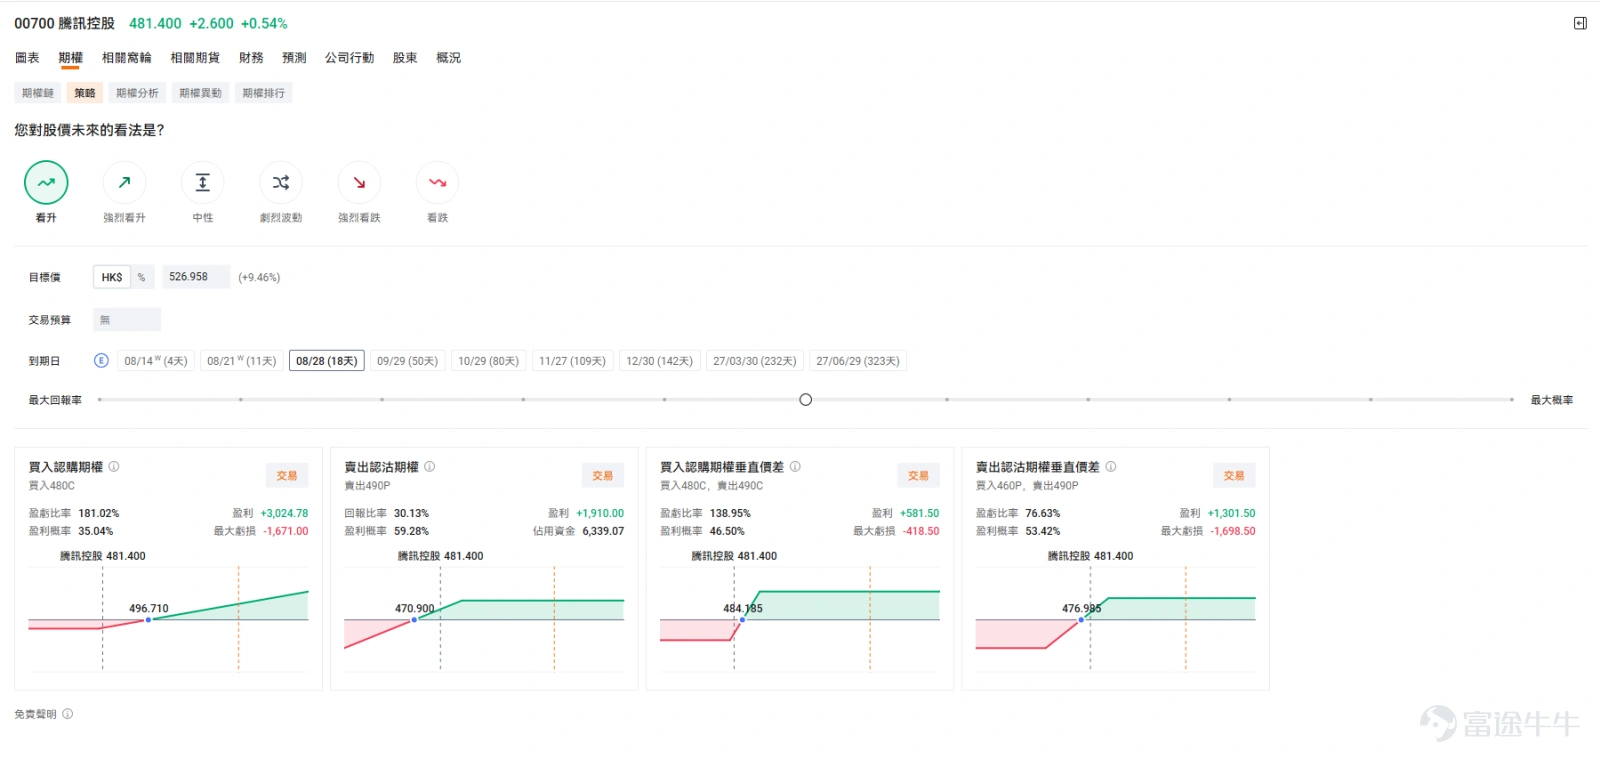This screenshot has height=760, width=1600.
Task: Open the 免責聲明 disclaimer link
Action: 35,714
